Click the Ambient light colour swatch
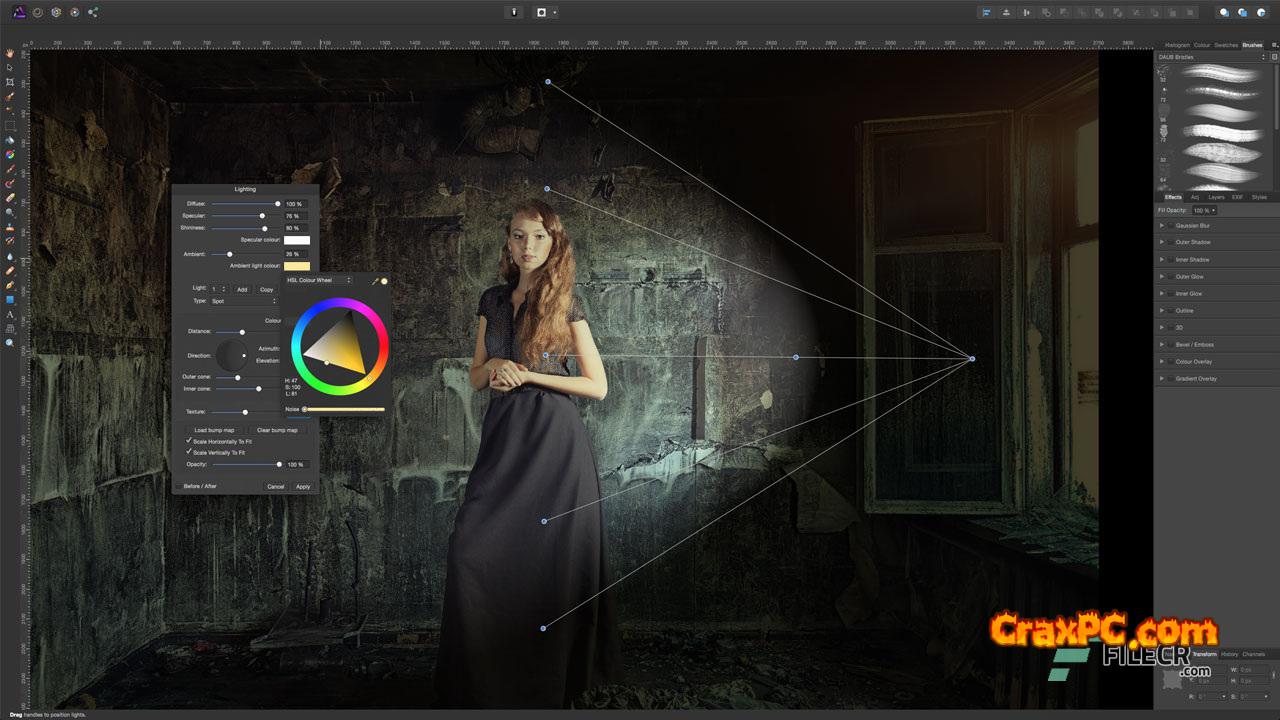Image resolution: width=1280 pixels, height=720 pixels. [x=297, y=266]
